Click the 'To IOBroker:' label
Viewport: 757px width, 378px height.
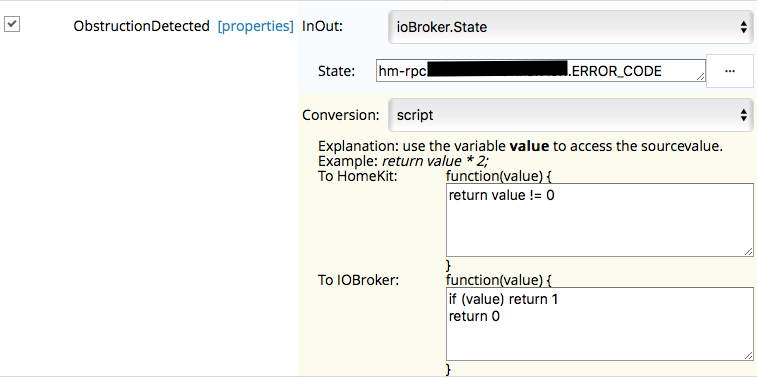pyautogui.click(x=358, y=280)
